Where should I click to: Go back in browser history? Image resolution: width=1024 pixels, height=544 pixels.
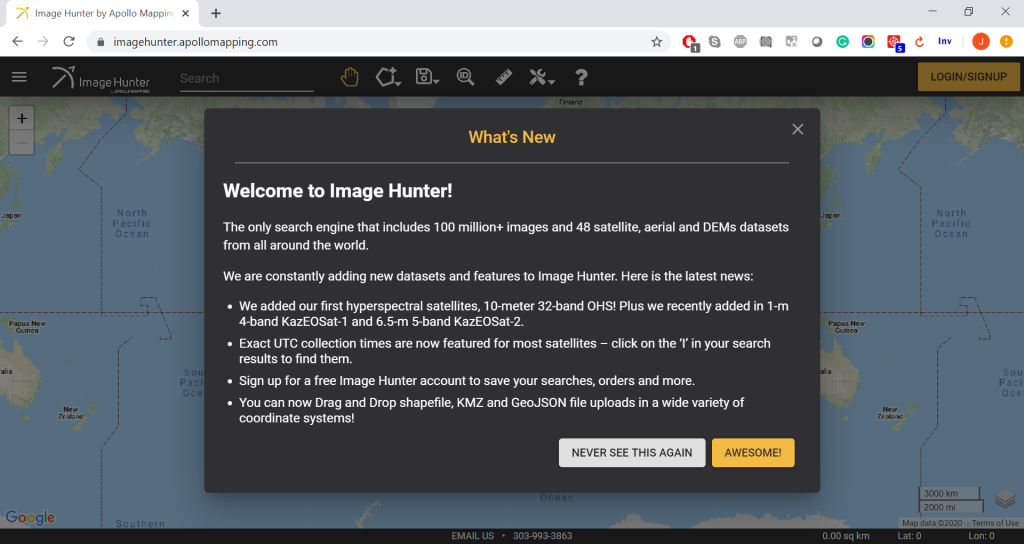pos(18,41)
